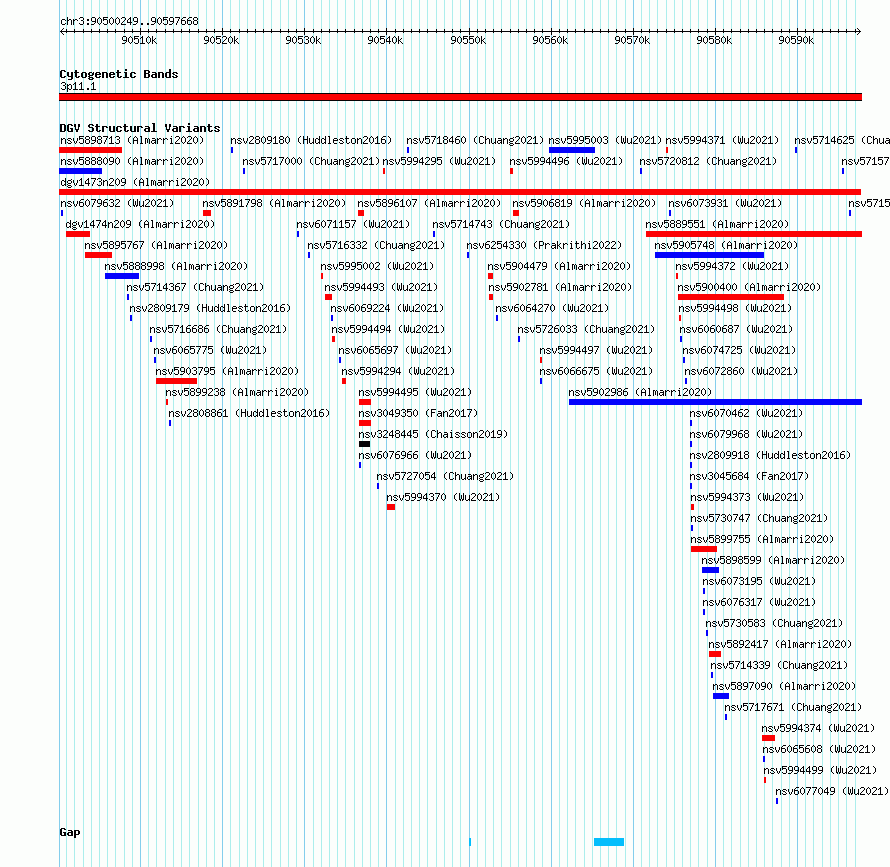890x867 pixels.
Task: Select the nsv5888090 (Almarri2020) blue bar
Action: tap(81, 171)
